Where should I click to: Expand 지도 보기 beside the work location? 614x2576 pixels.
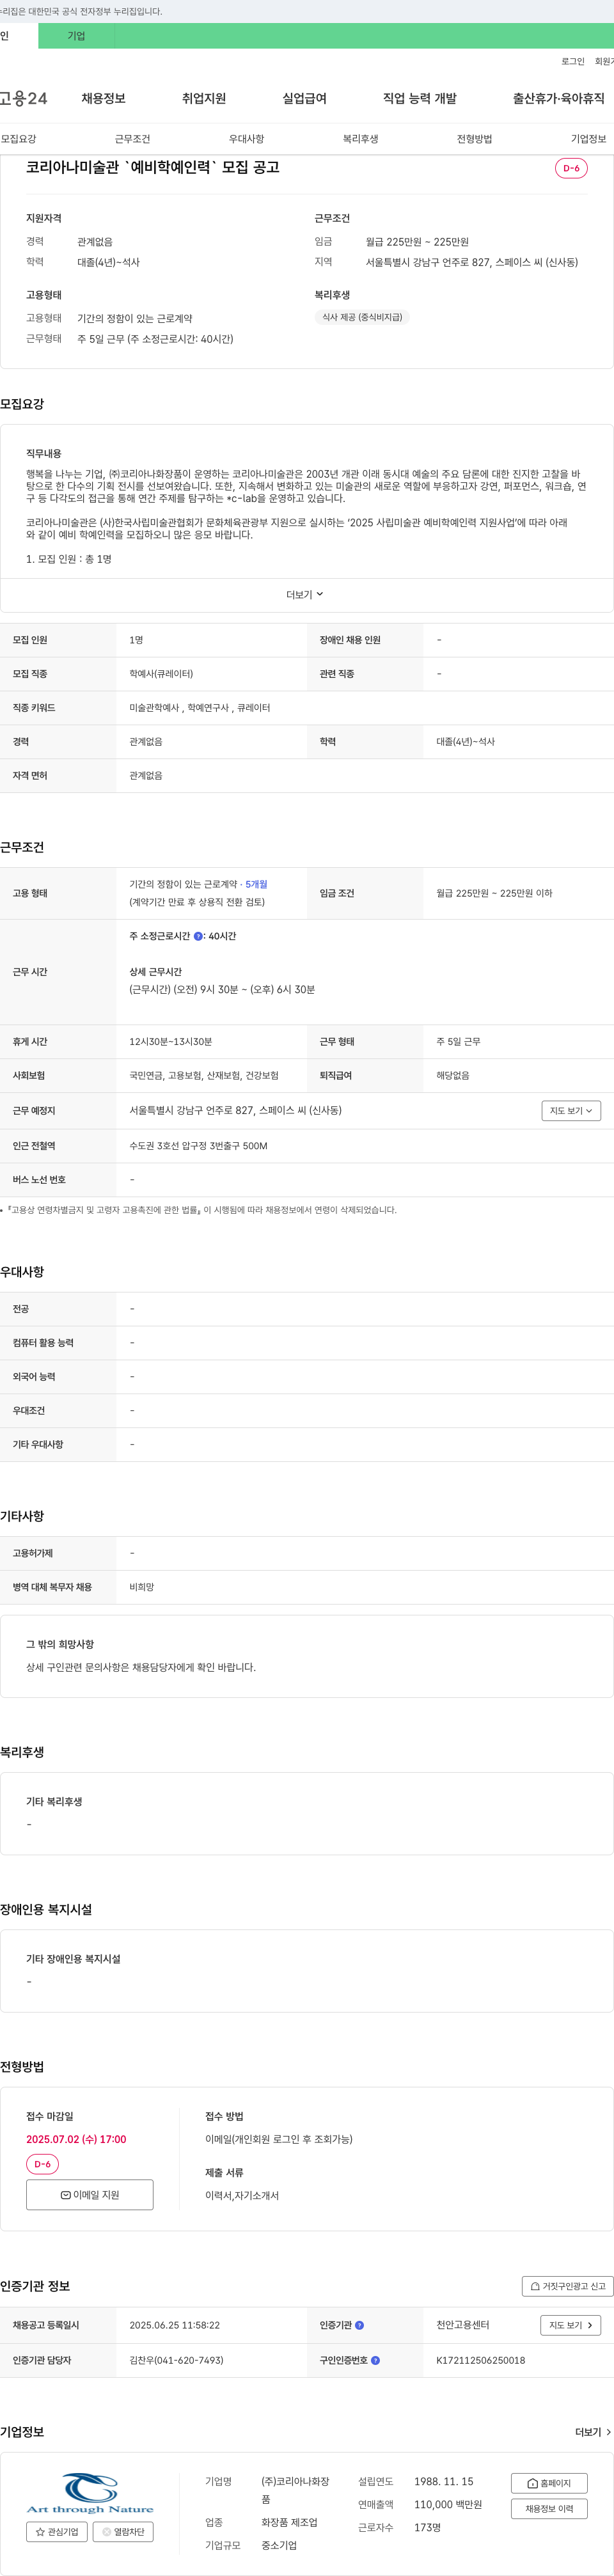click(x=571, y=1110)
